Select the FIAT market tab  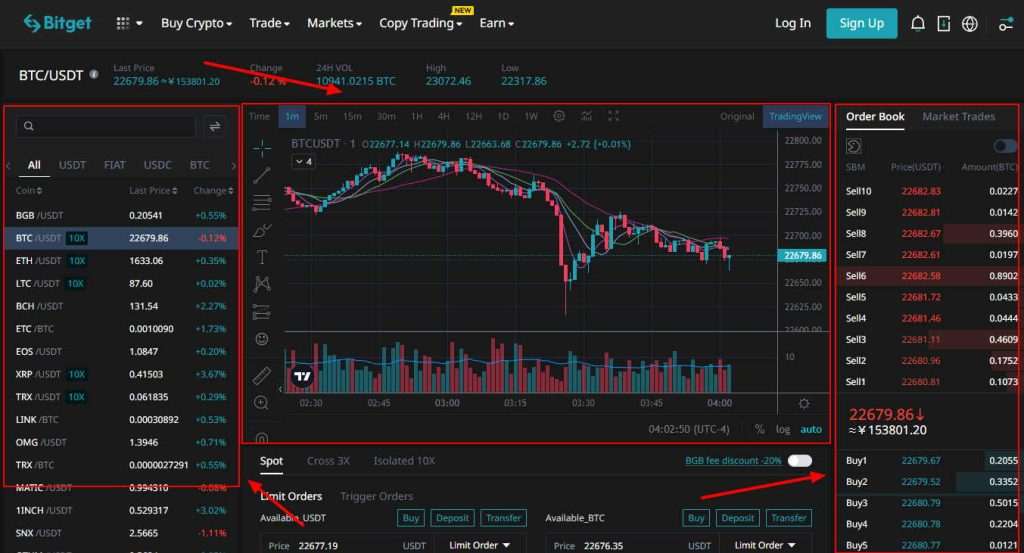pos(114,165)
